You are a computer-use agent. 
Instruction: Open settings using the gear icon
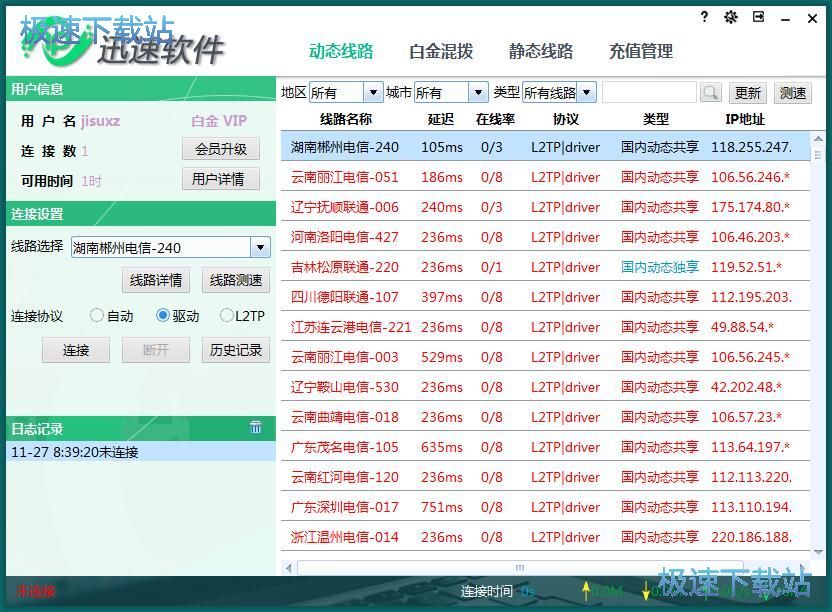point(730,17)
